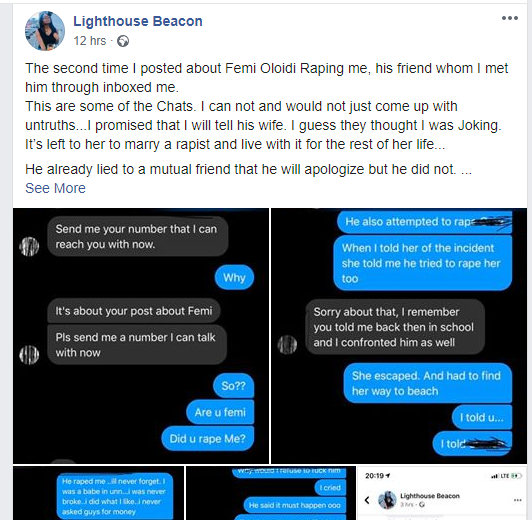Image resolution: width=532 pixels, height=520 pixels.
Task: Click the 'I told u...' chat bubble
Action: pyautogui.click(x=482, y=417)
